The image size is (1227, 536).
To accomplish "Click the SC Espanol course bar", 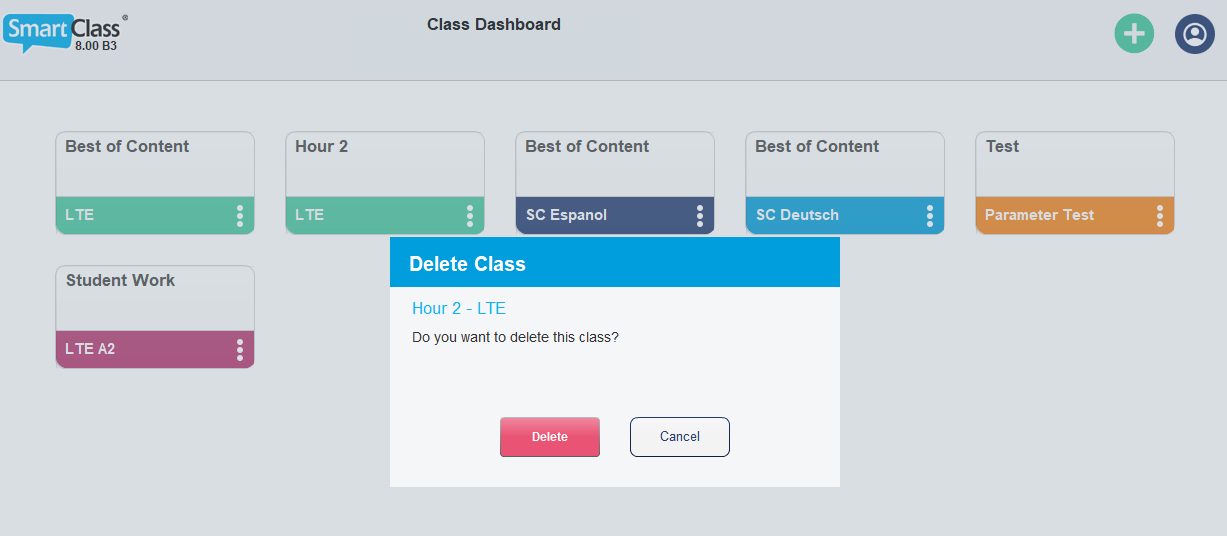I will 615,215.
